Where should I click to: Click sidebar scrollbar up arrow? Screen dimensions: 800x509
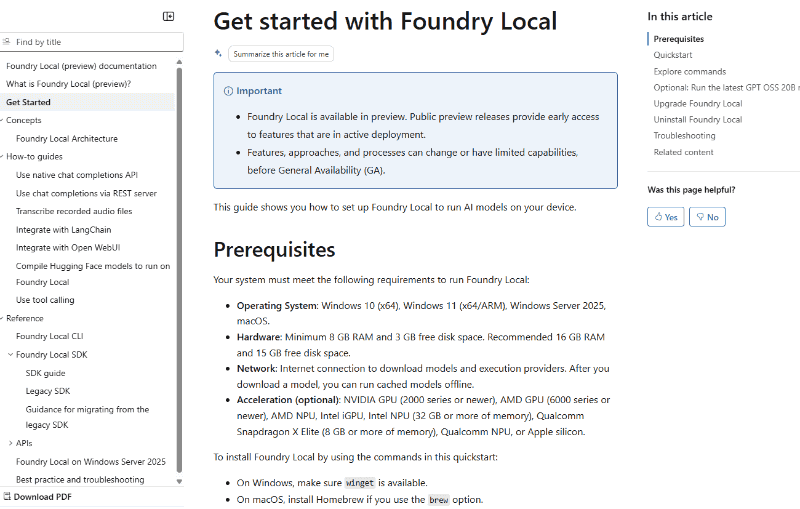point(179,62)
